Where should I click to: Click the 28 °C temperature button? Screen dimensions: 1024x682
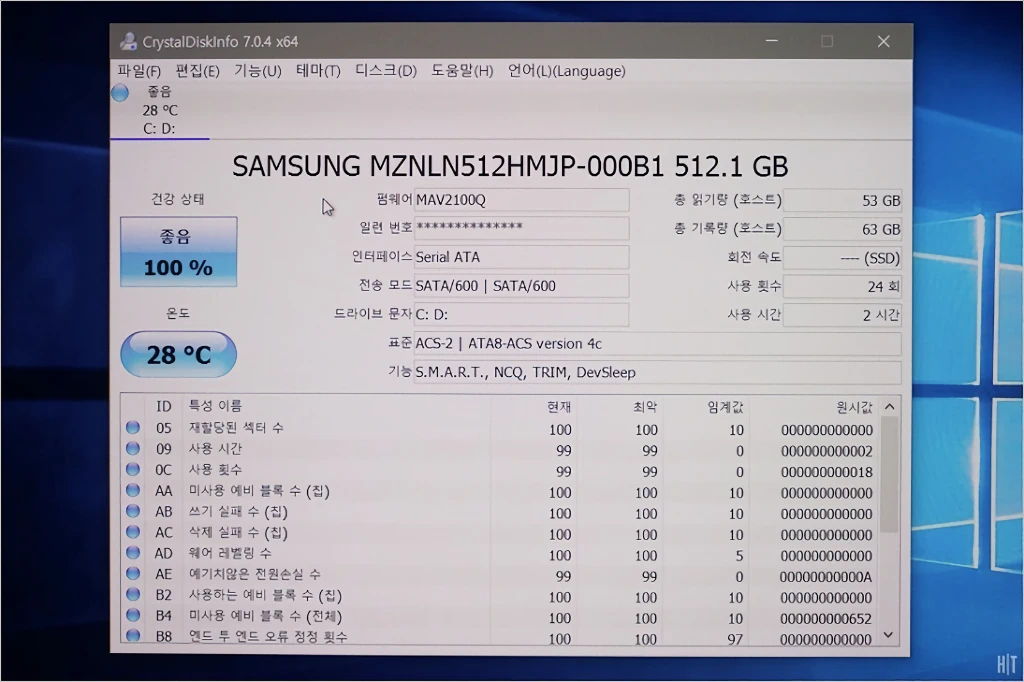[178, 354]
